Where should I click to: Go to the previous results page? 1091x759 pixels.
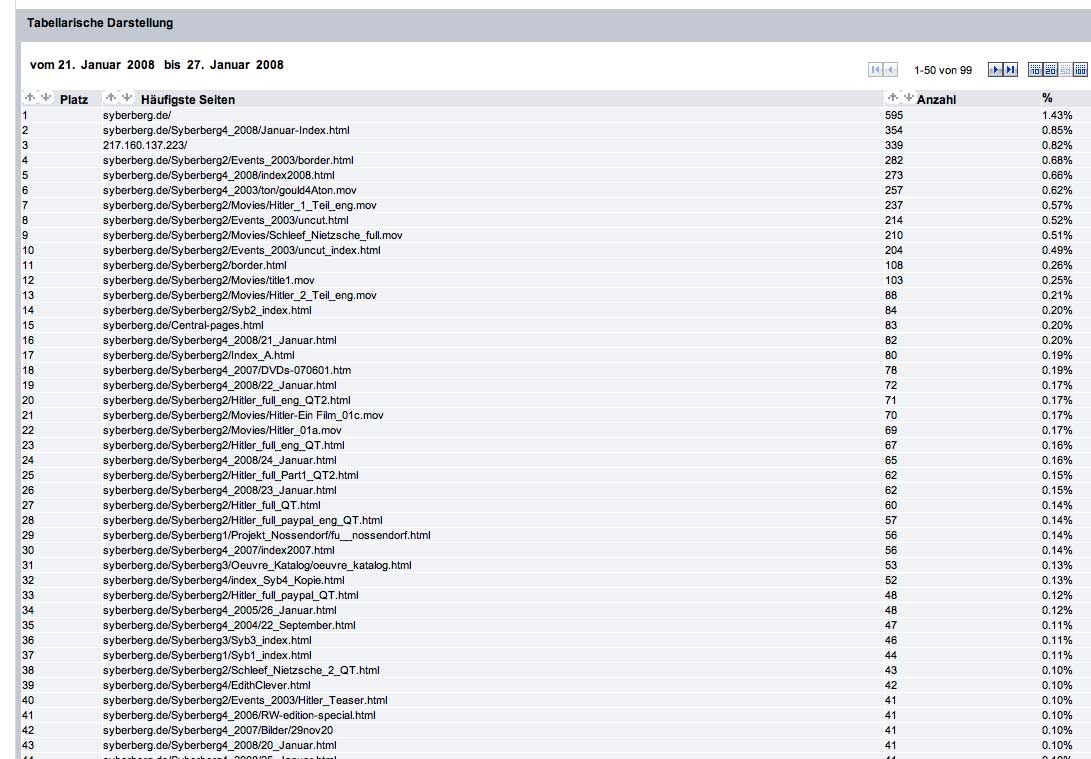890,69
